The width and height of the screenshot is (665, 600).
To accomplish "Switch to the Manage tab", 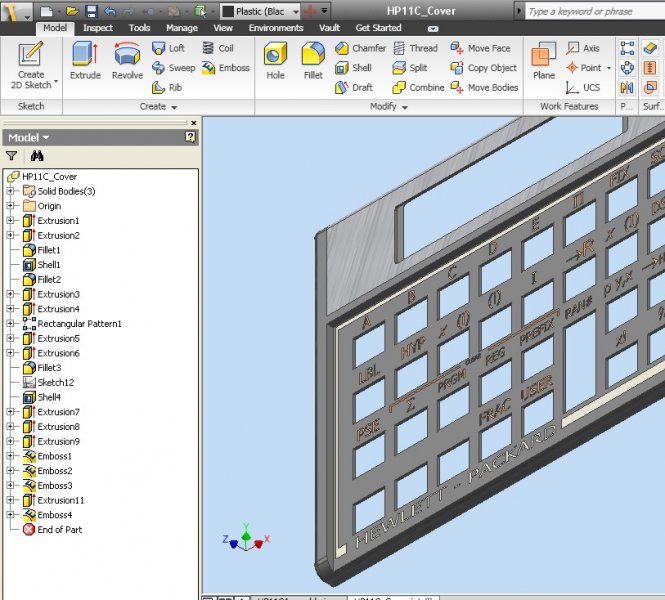I will click(182, 28).
